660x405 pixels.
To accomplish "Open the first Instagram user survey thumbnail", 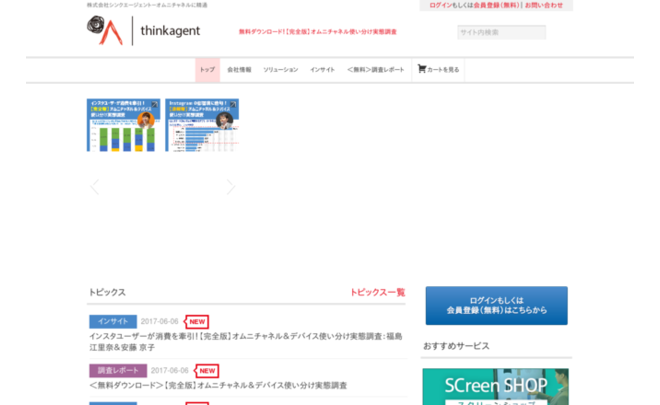I will click(x=123, y=124).
